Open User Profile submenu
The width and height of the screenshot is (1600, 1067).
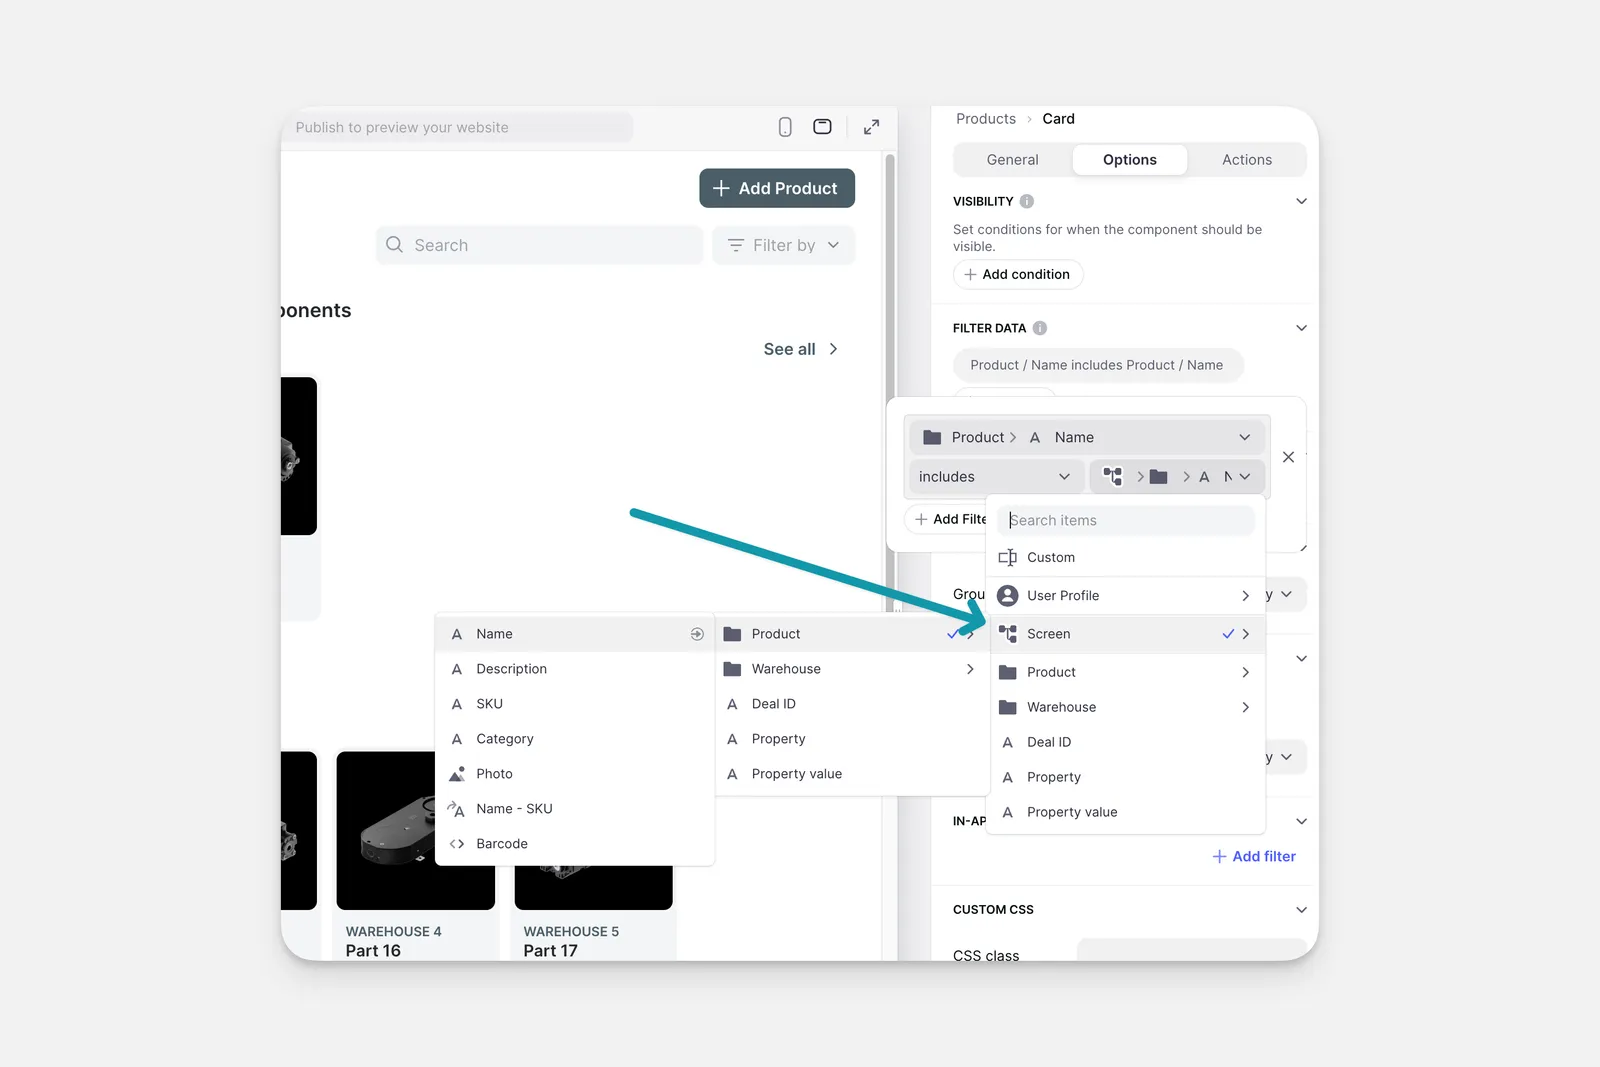pos(1126,596)
